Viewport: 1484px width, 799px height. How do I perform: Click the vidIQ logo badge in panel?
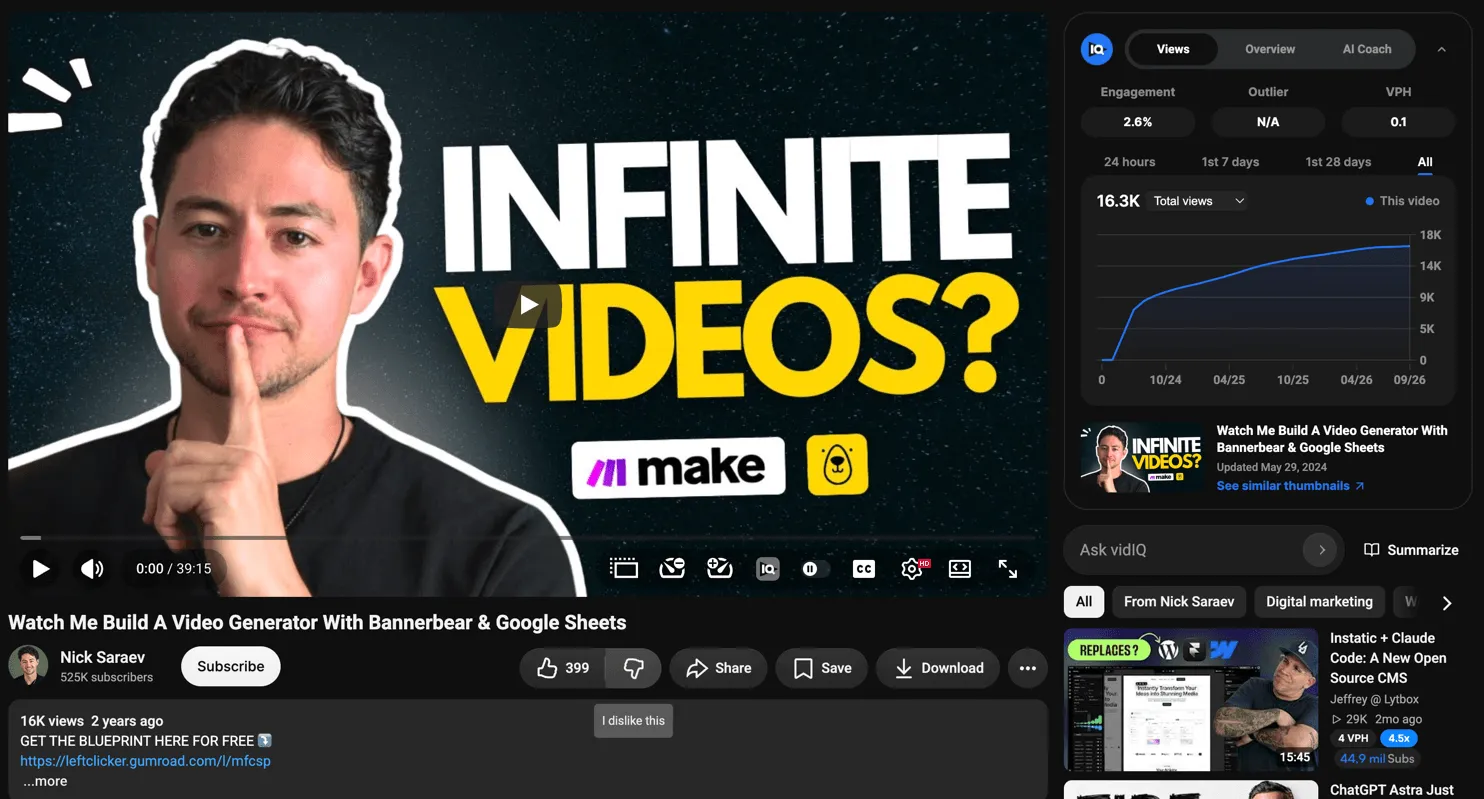pos(1097,49)
